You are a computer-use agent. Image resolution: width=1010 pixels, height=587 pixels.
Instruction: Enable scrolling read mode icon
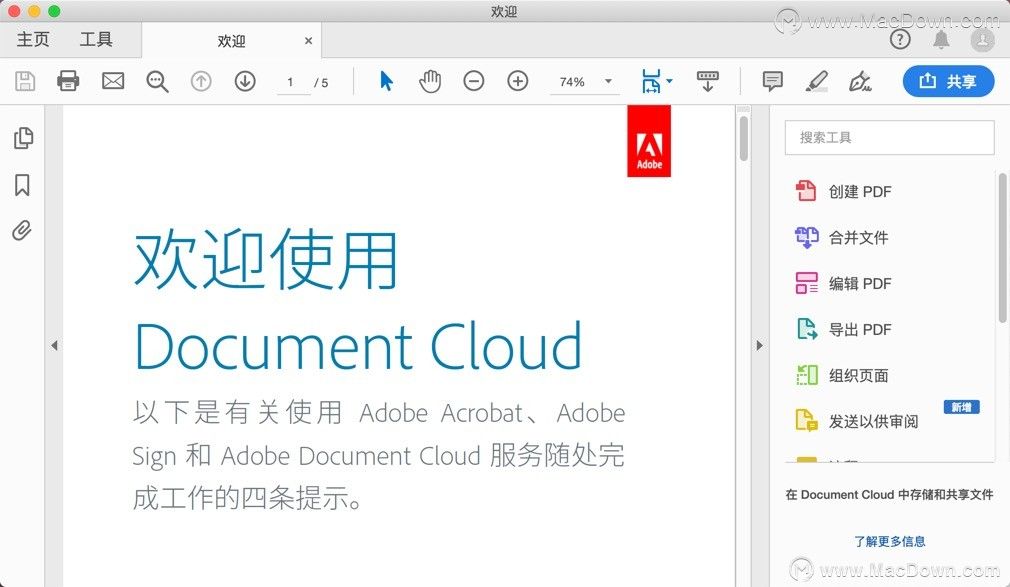707,81
